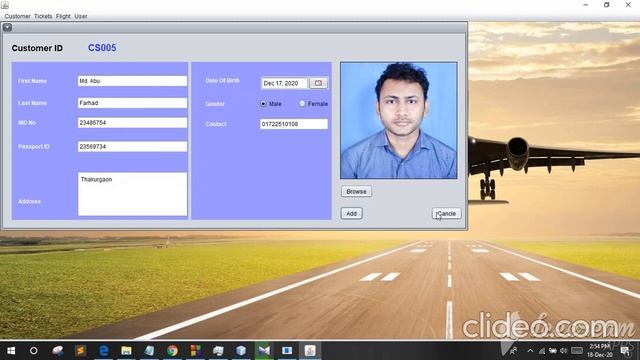
Task: Open the date of birth calendar picker
Action: click(318, 83)
